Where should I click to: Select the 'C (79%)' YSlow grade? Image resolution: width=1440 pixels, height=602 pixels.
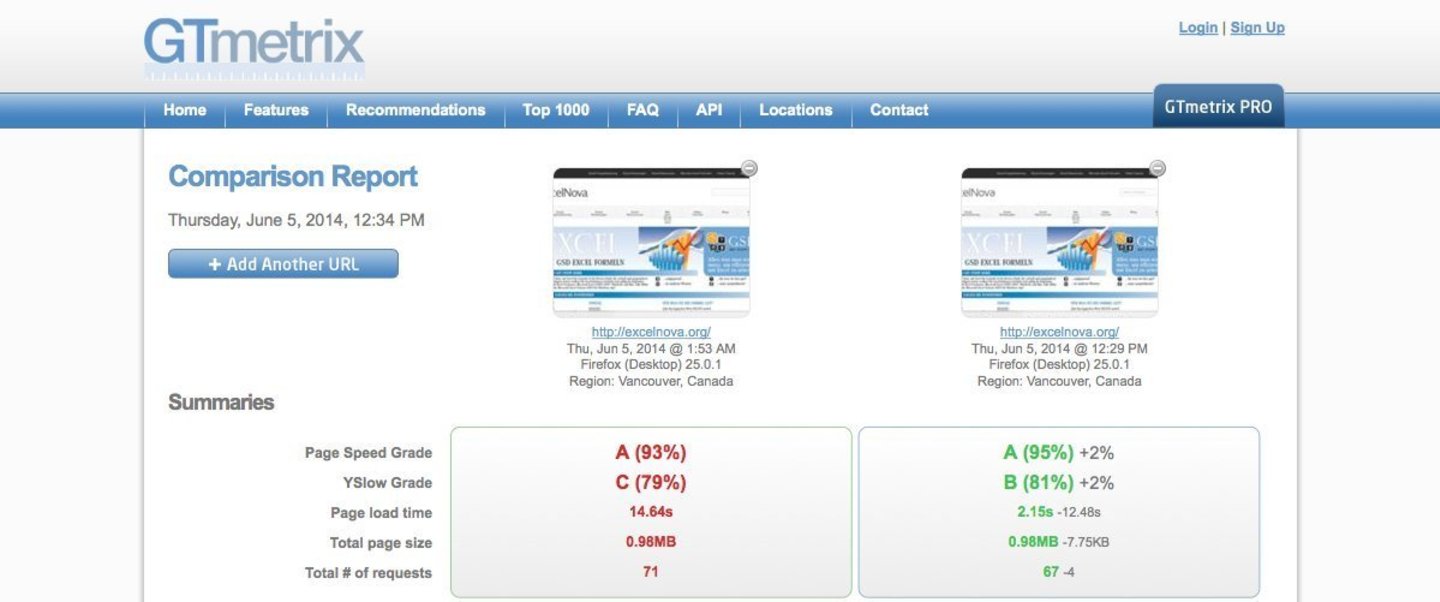651,483
